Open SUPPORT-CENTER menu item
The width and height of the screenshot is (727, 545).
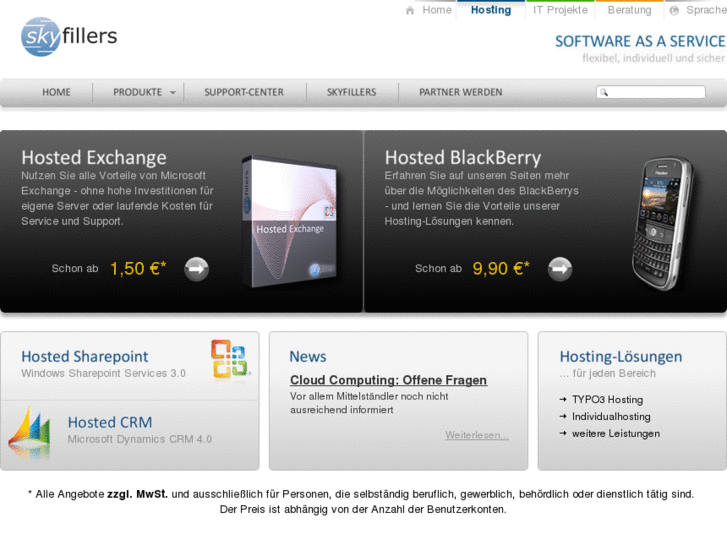[x=244, y=92]
